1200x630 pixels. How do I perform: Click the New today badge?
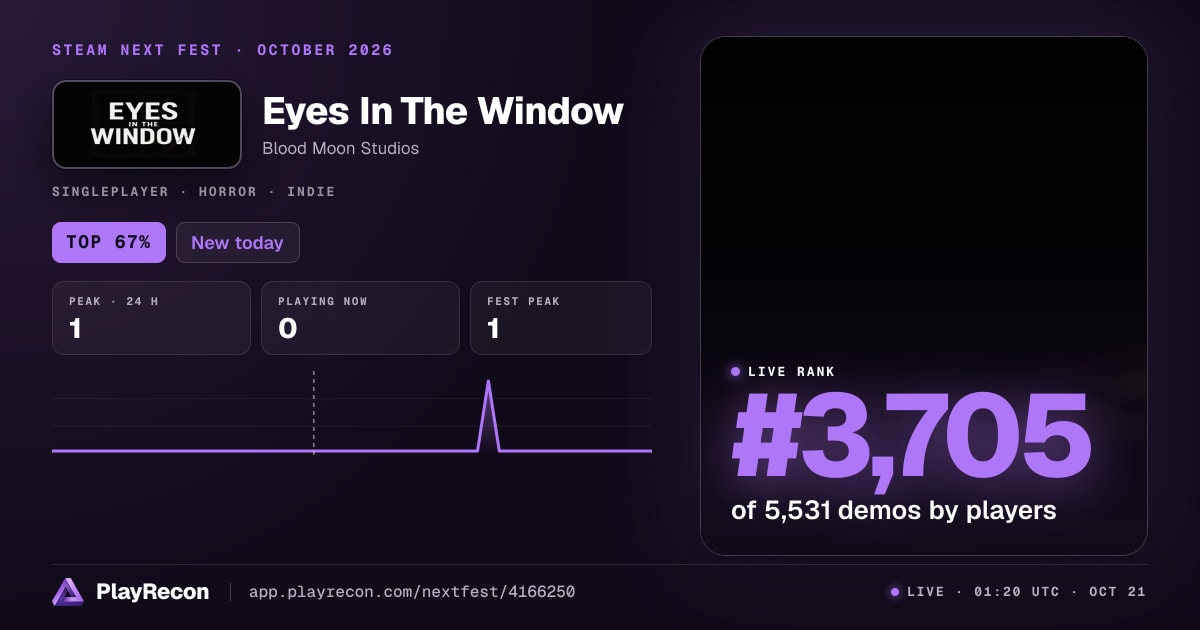click(237, 242)
